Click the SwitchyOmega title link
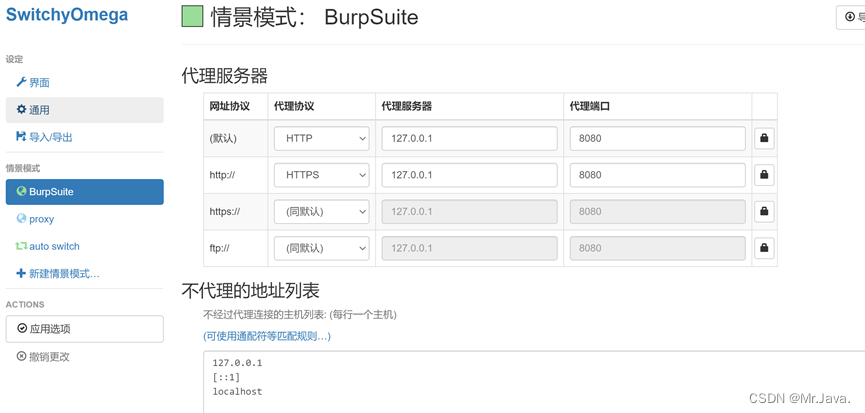Viewport: 865px width, 413px height. tap(67, 15)
